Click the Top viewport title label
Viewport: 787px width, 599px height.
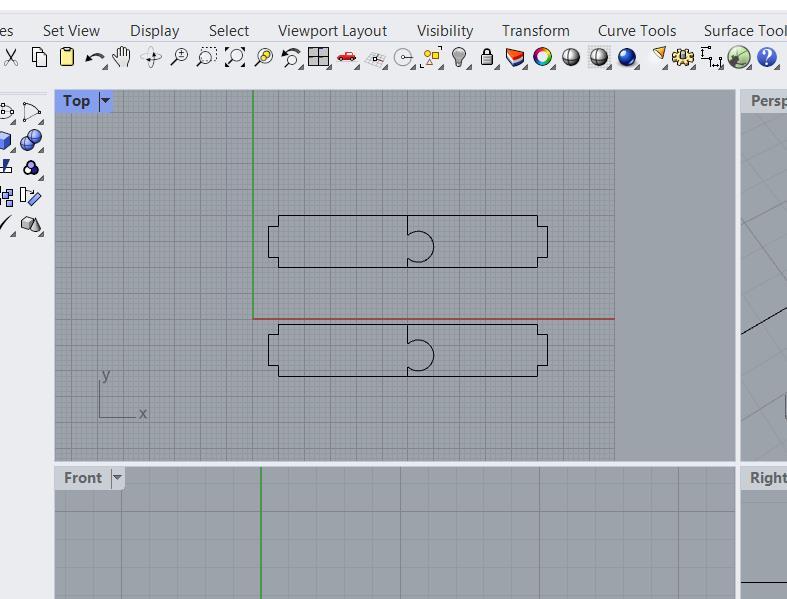click(76, 101)
